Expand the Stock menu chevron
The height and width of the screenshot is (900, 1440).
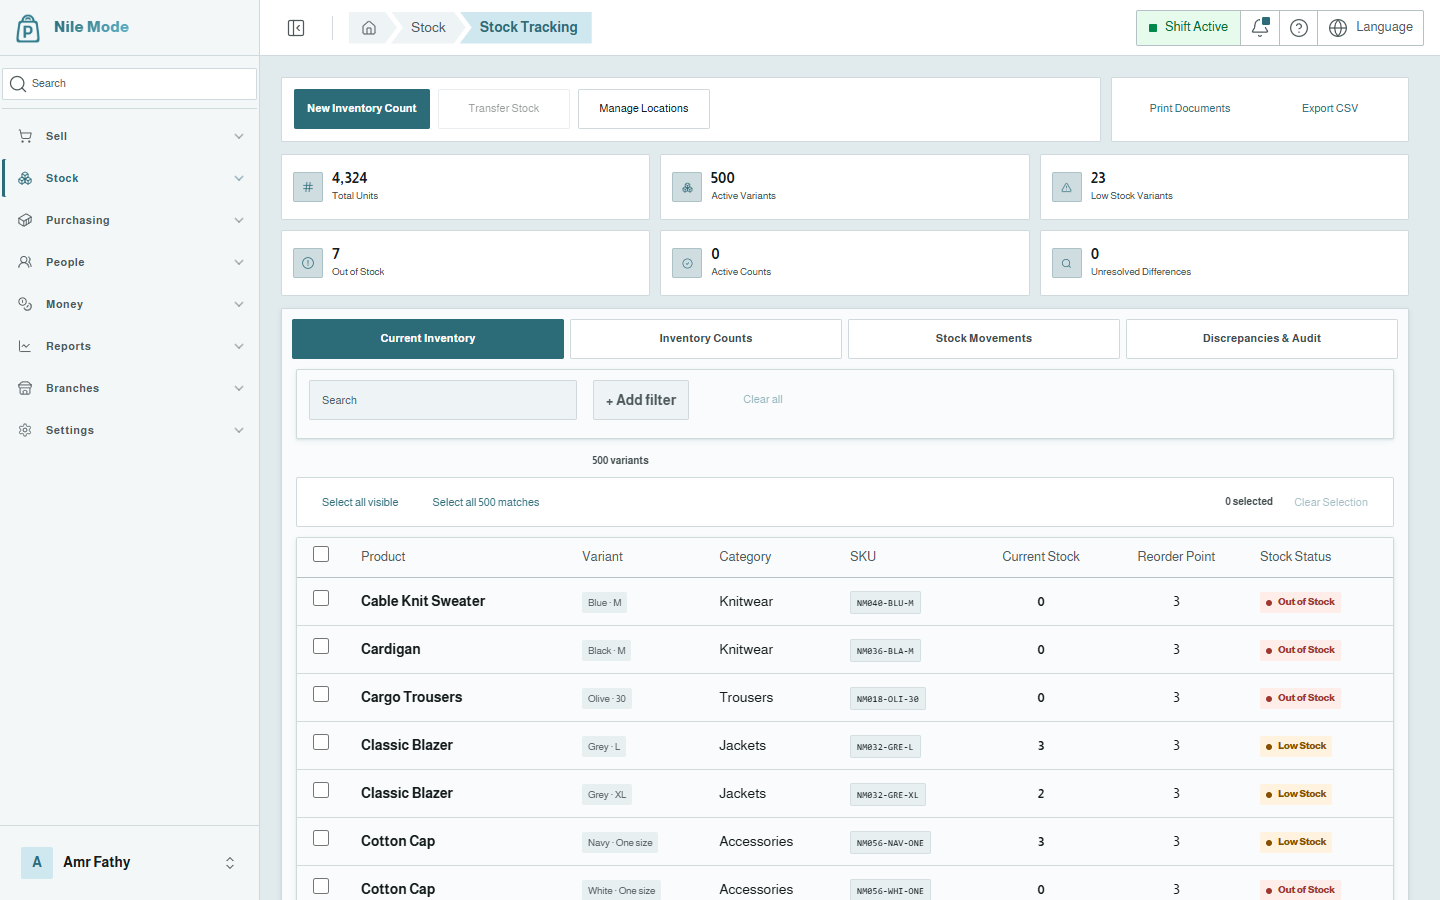[x=239, y=178]
